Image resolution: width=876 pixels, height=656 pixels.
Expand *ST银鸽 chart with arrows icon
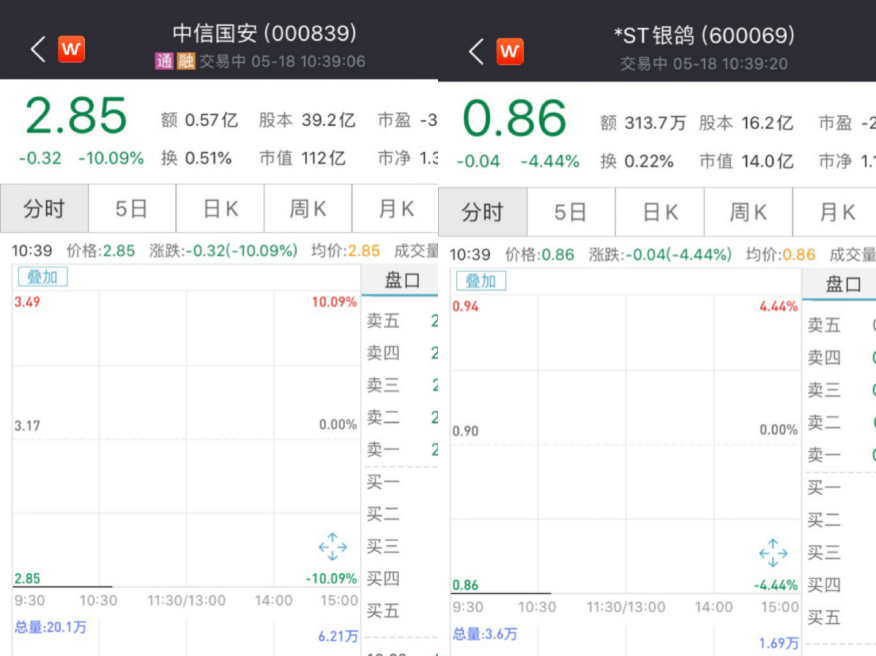[x=773, y=553]
